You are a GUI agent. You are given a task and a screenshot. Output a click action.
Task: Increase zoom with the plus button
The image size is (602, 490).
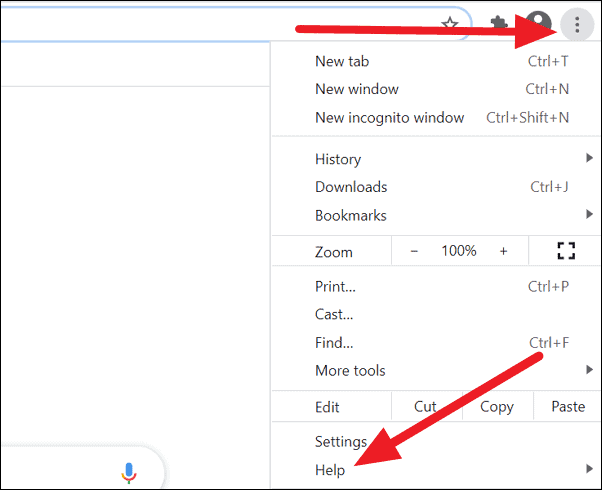point(503,252)
